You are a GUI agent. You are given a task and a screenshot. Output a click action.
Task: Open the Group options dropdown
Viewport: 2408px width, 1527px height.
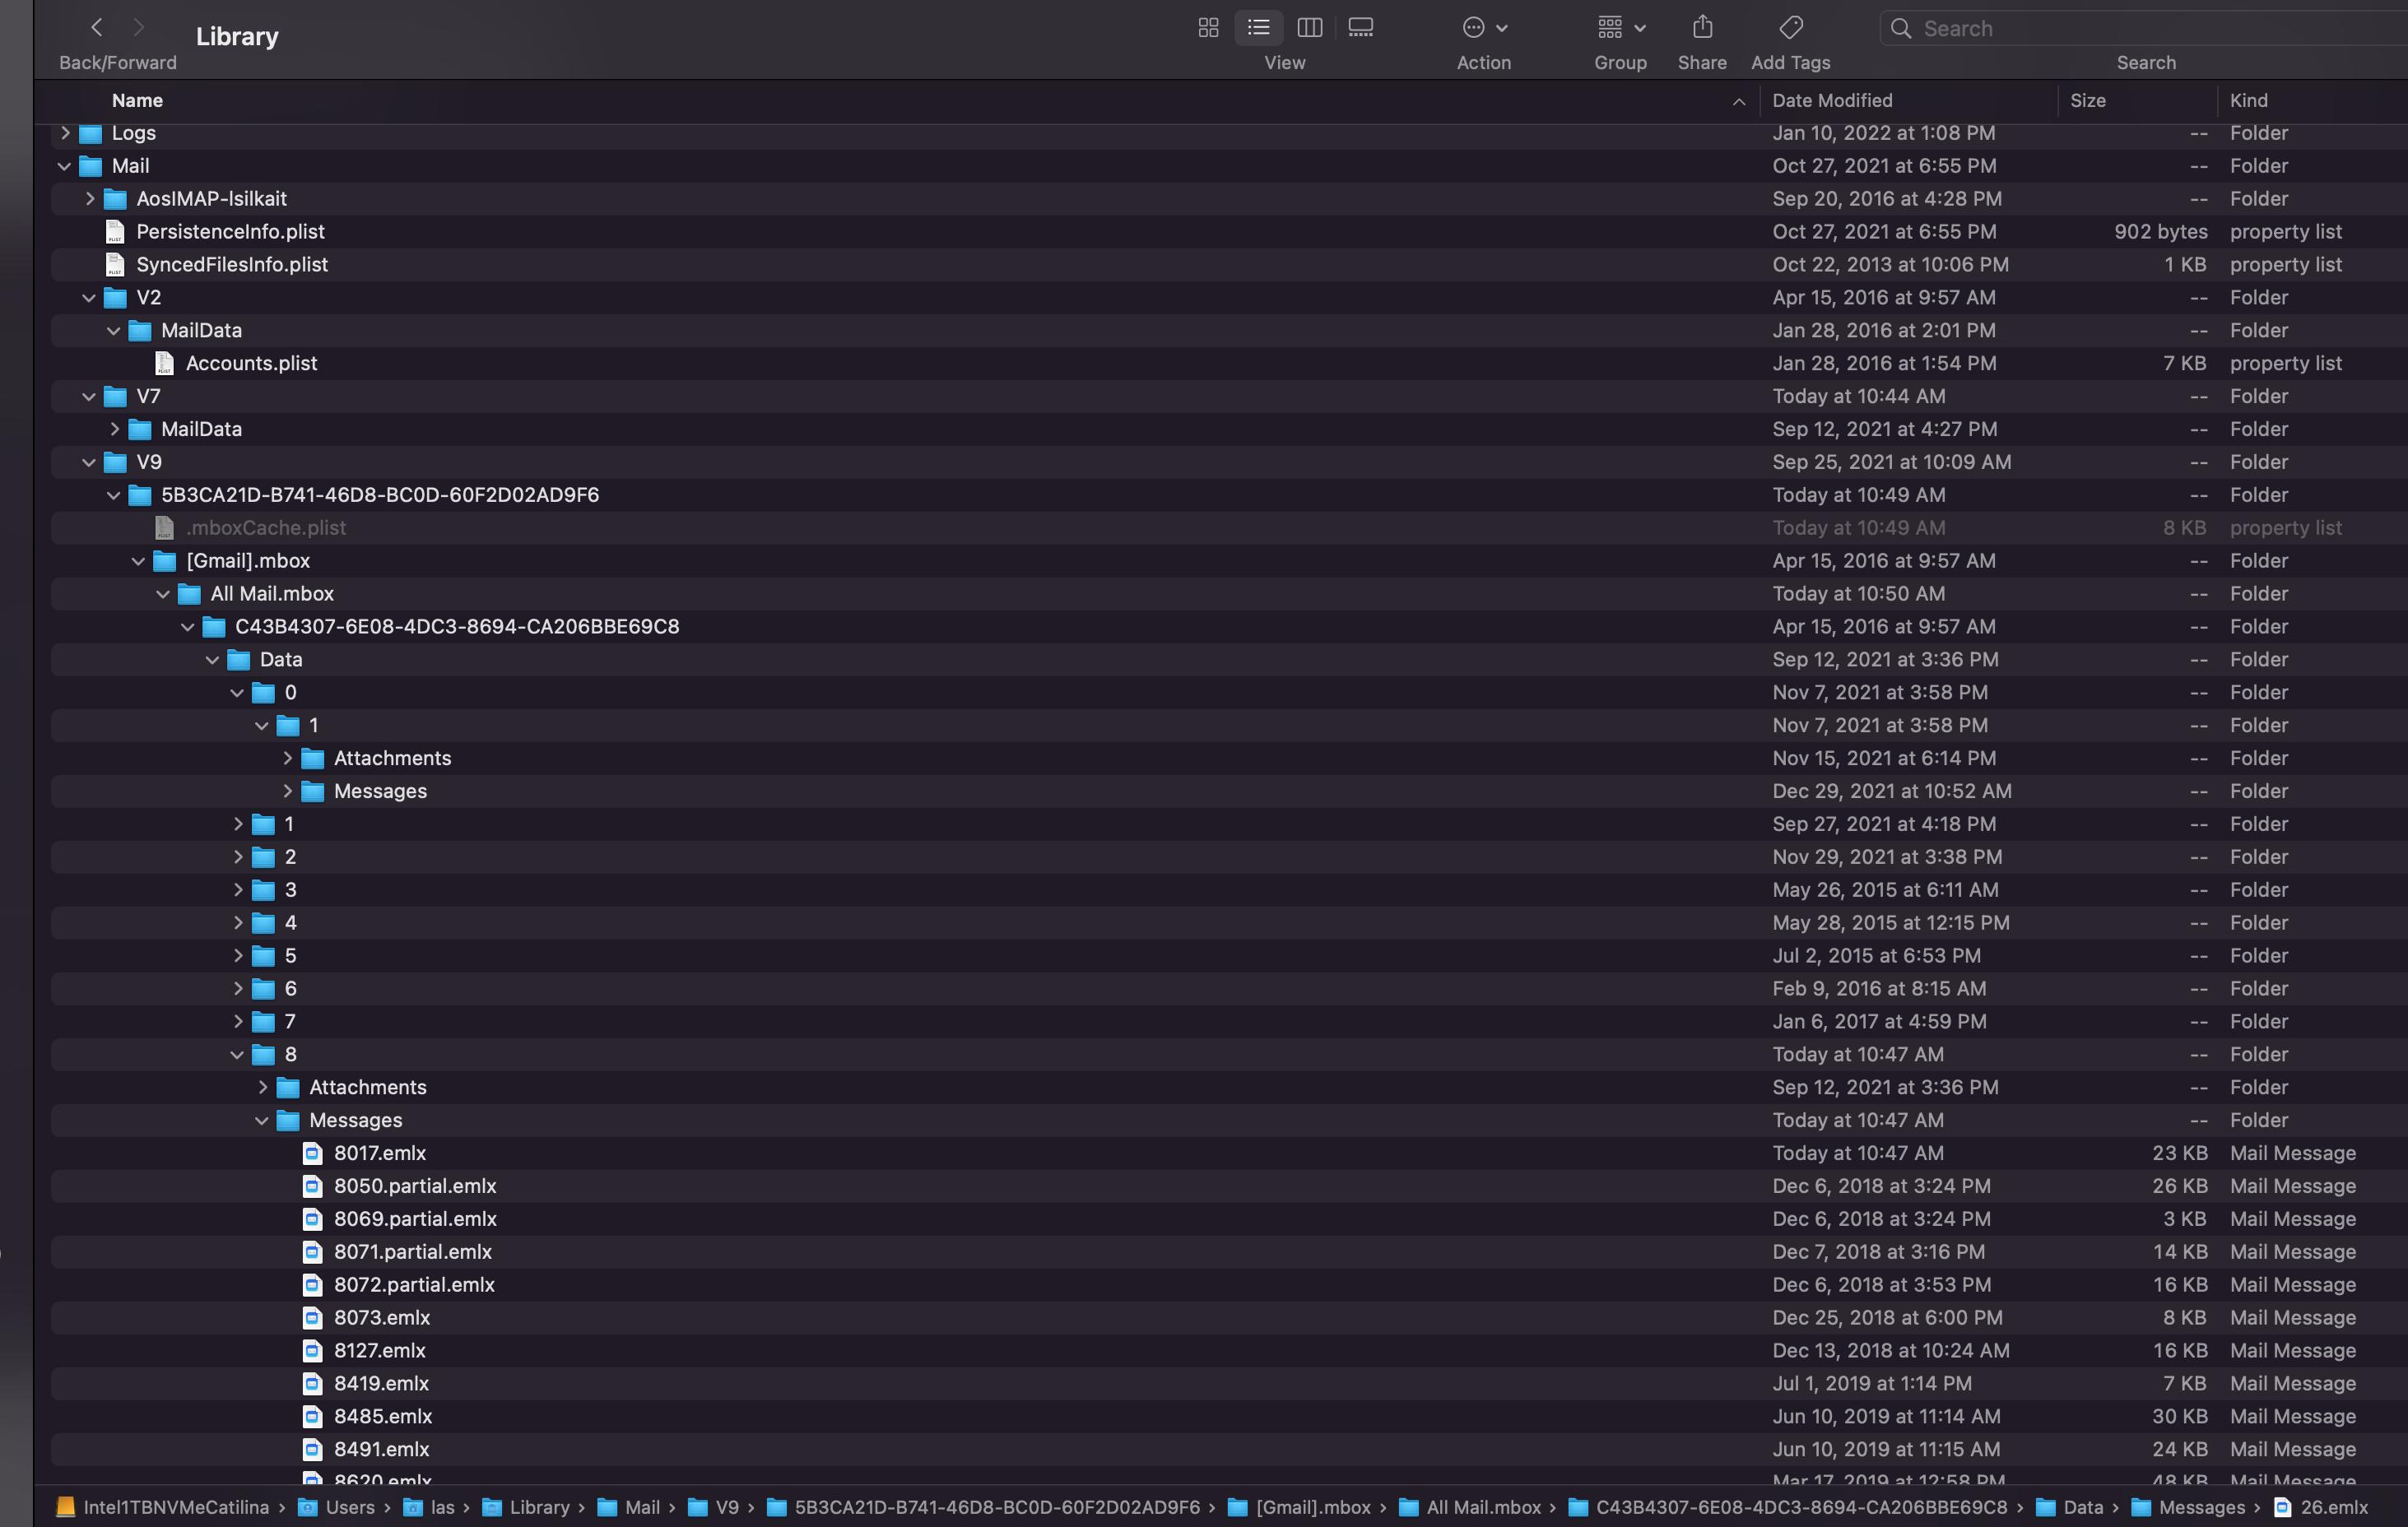(1620, 28)
